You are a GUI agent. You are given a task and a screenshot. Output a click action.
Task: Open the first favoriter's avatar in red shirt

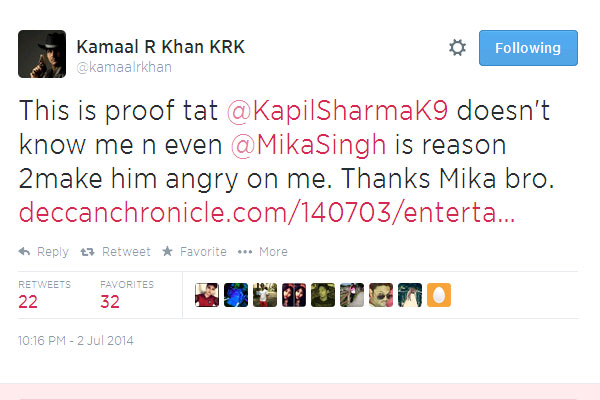coord(206,295)
